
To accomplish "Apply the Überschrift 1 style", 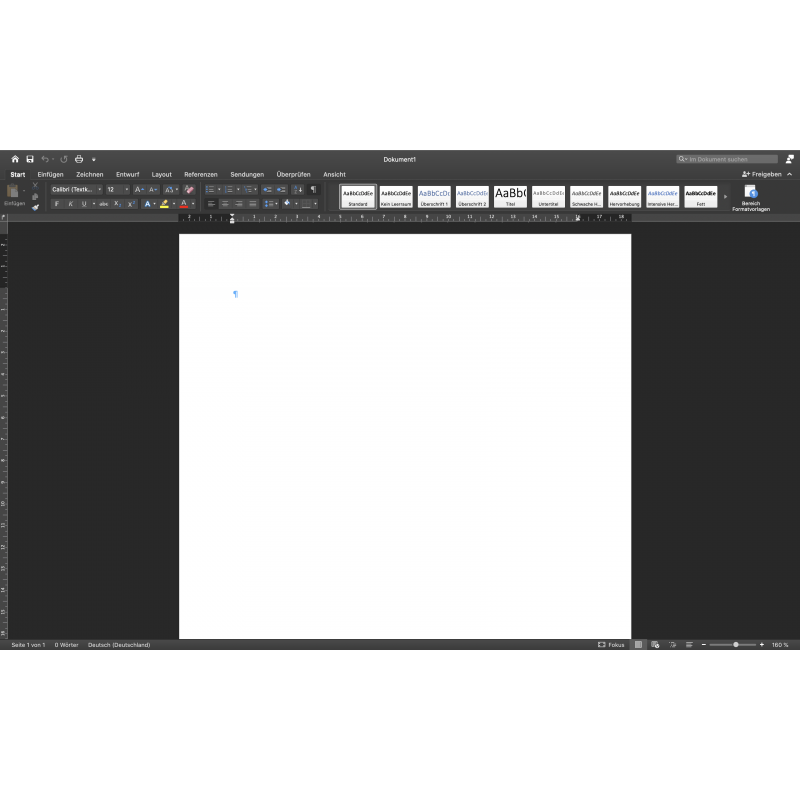I will tap(434, 196).
